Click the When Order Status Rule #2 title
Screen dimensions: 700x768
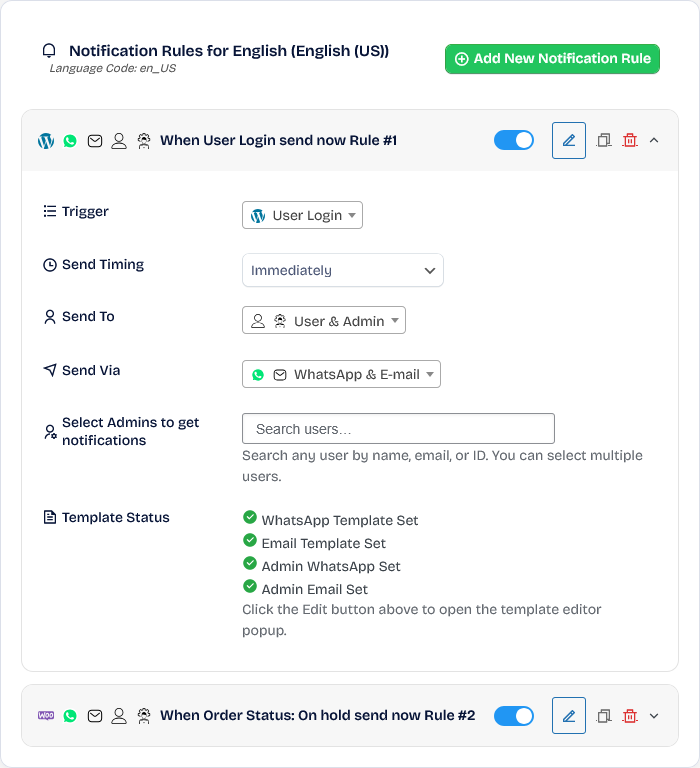[317, 716]
